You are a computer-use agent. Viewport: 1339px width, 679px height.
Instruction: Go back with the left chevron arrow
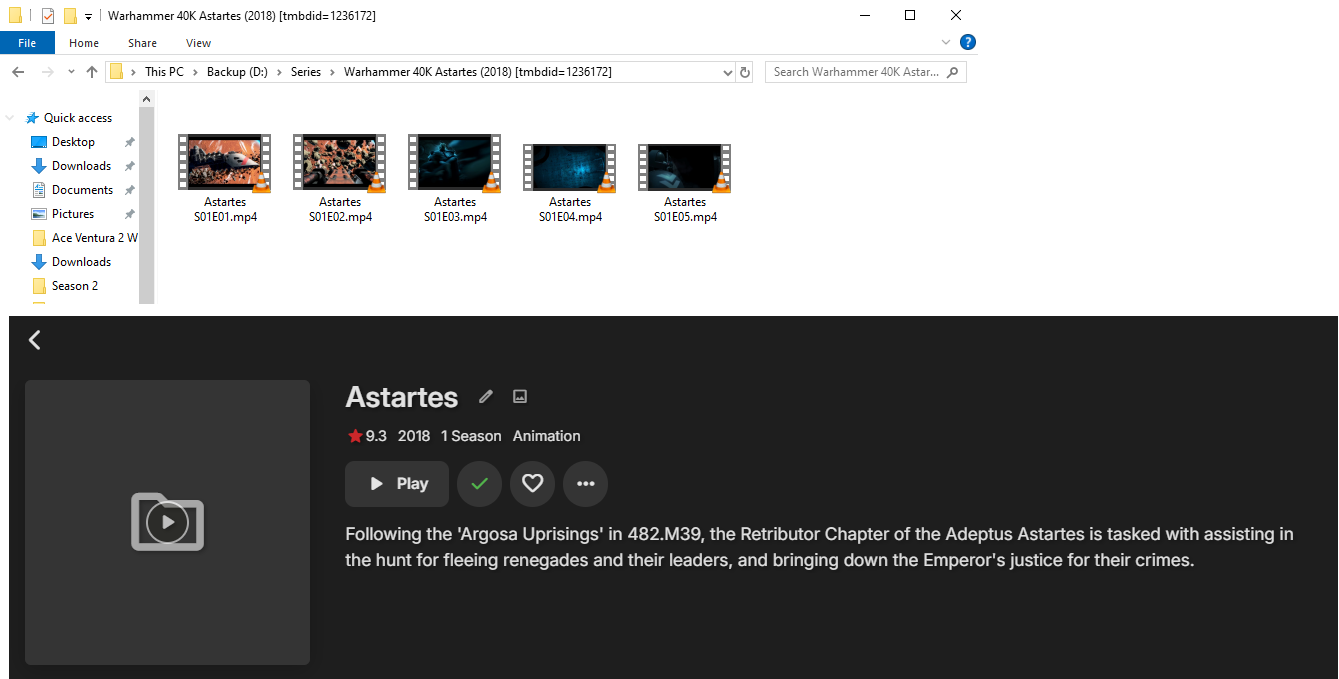(35, 340)
